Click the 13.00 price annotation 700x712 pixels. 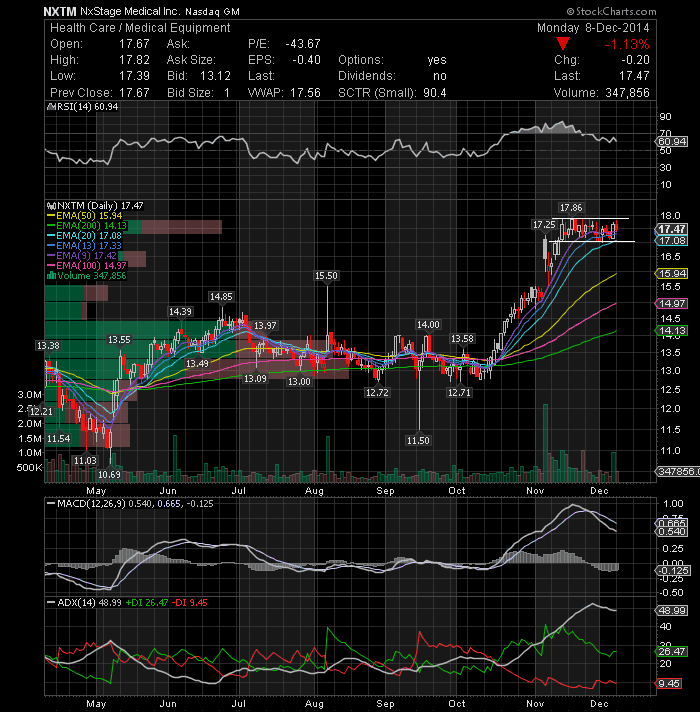[x=299, y=381]
